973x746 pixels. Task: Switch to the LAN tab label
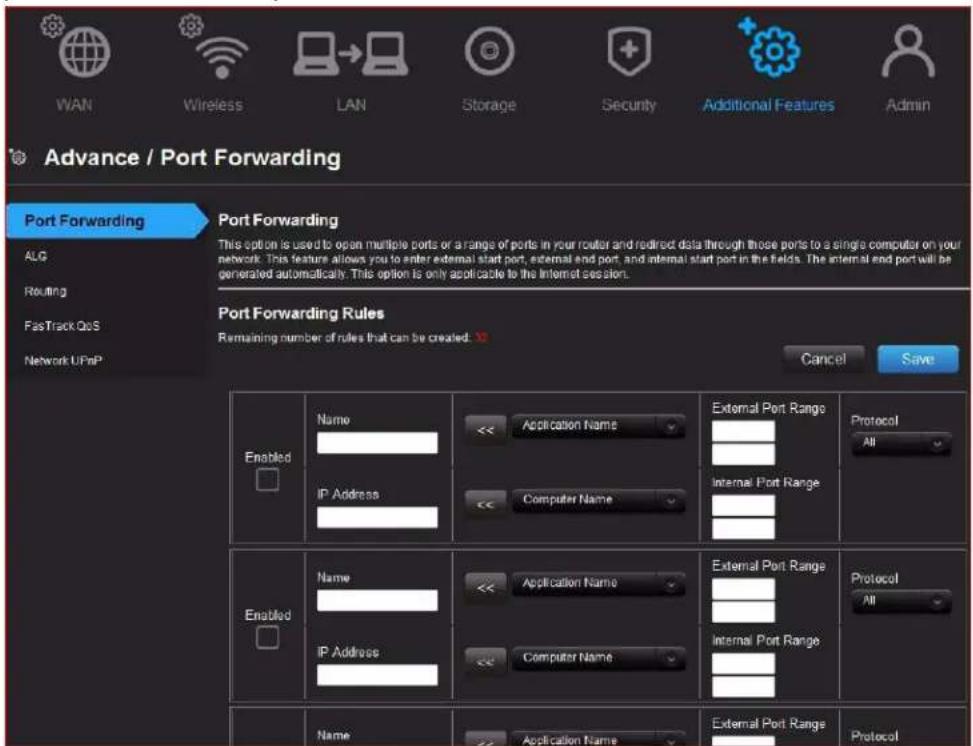(351, 105)
